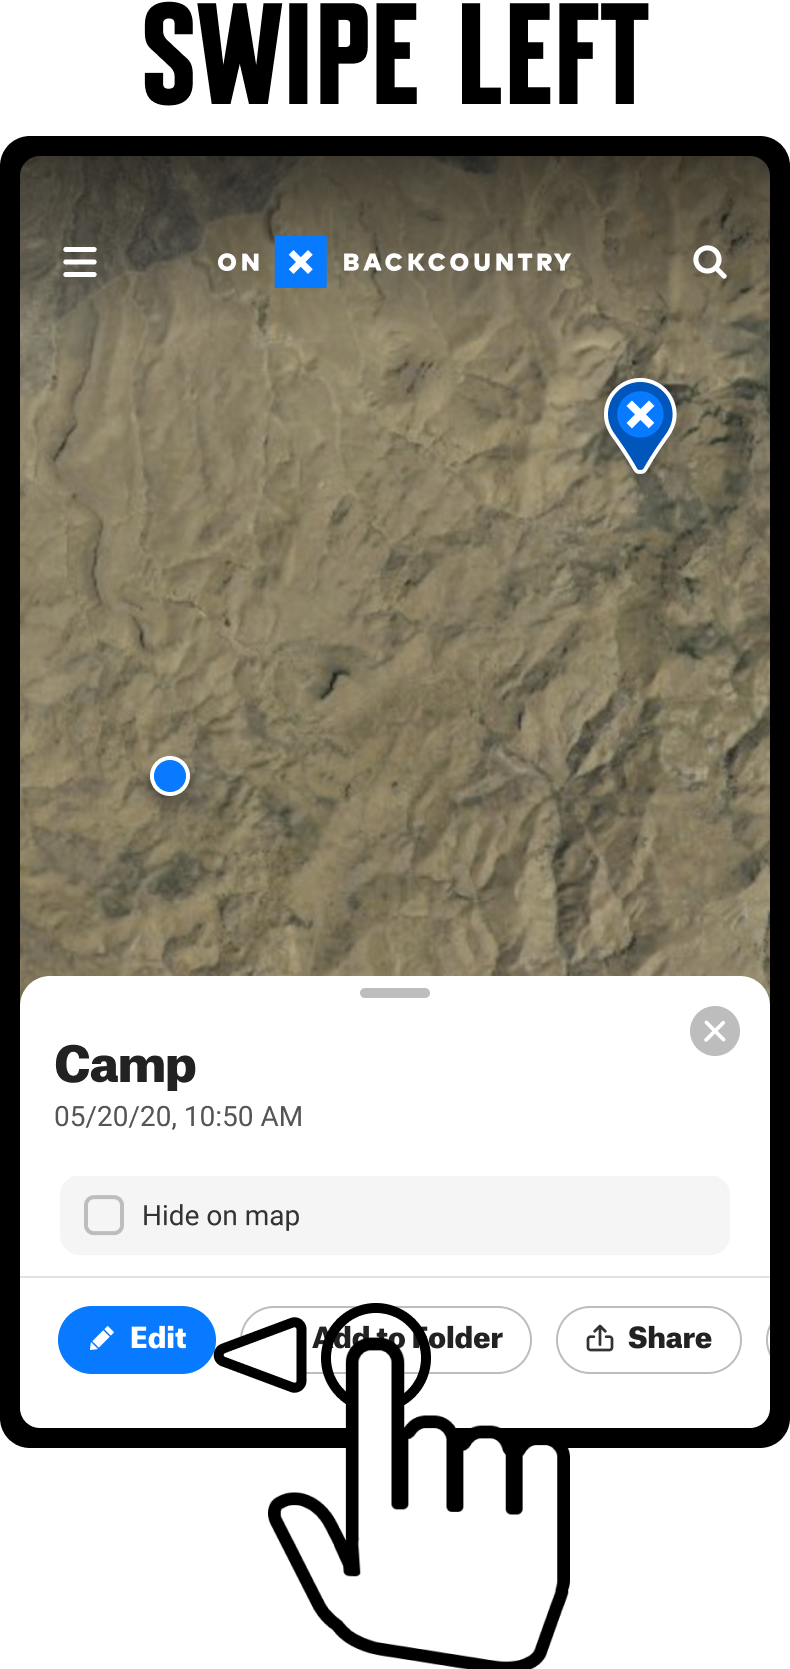The image size is (790, 1669).
Task: Select the Camp waypoint pin on map
Action: pyautogui.click(x=640, y=425)
